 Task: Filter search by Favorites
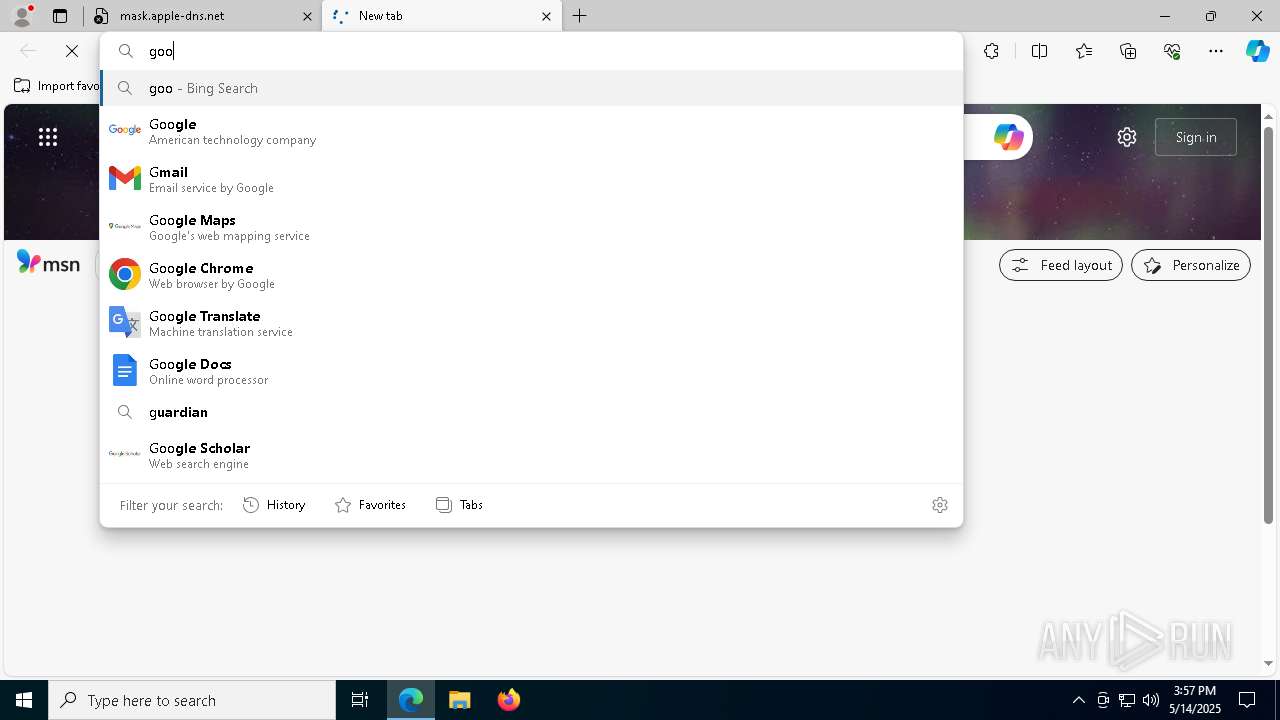370,505
